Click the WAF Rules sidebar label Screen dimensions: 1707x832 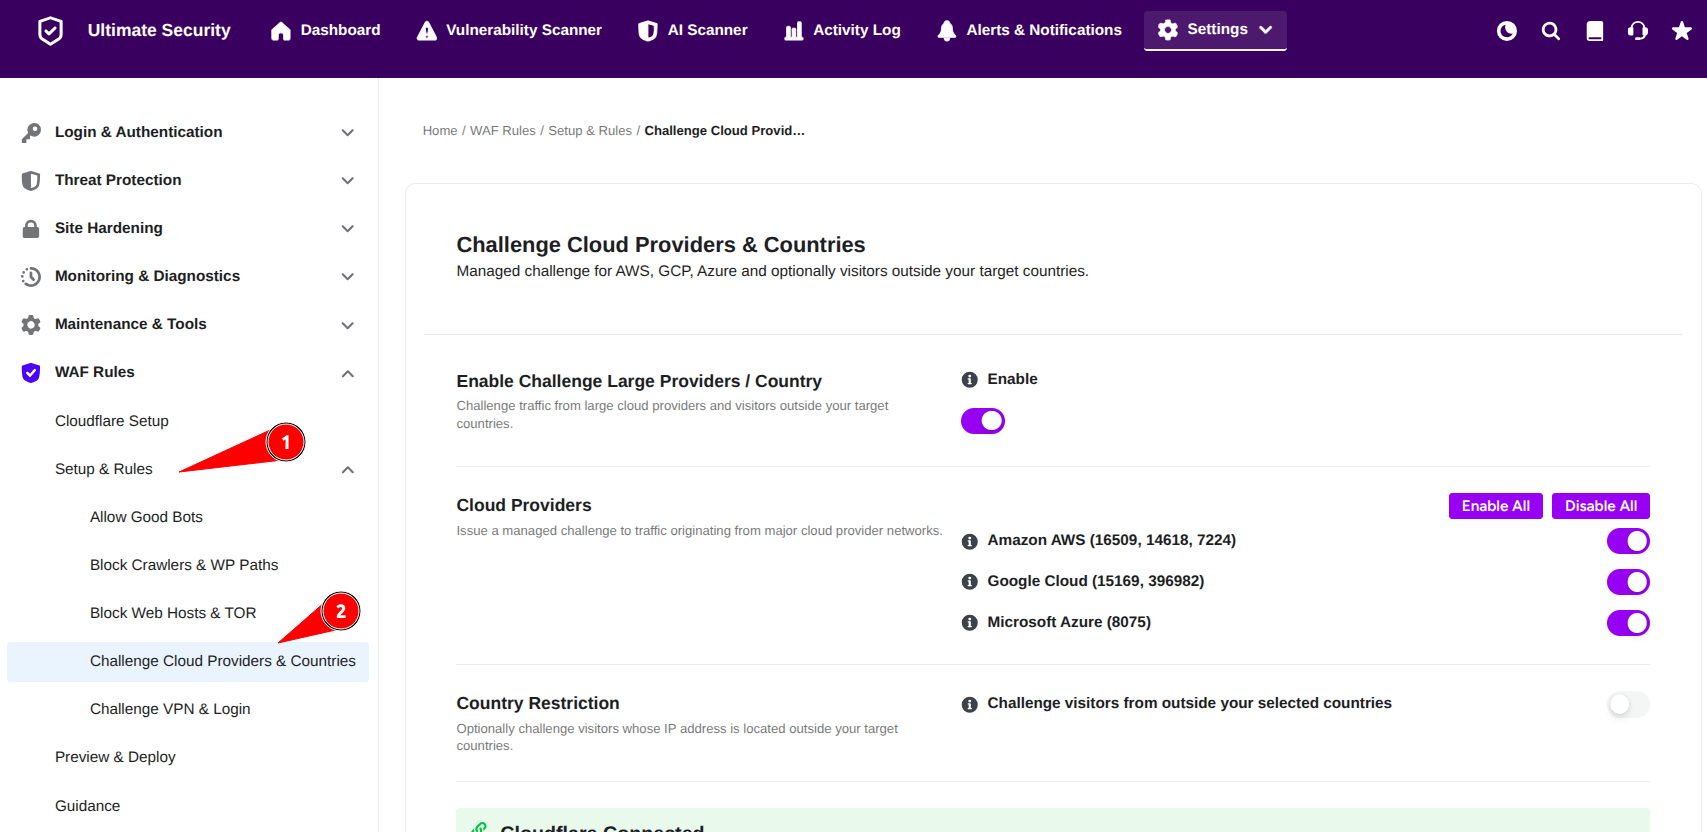coord(95,372)
